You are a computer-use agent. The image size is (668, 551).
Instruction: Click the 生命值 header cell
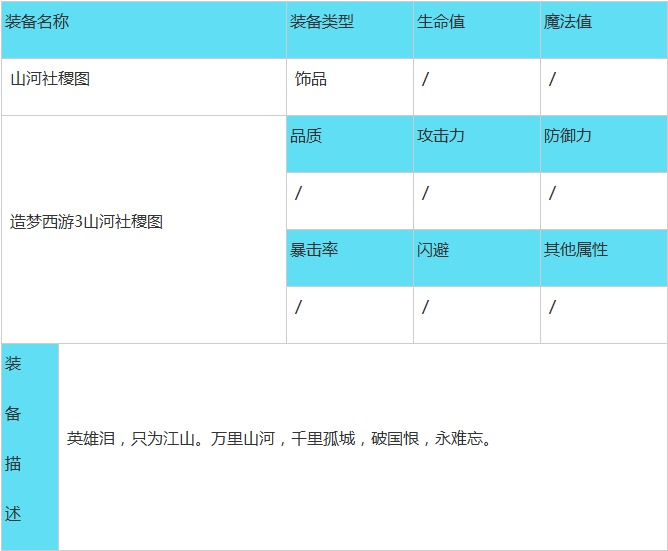pyautogui.click(x=477, y=30)
